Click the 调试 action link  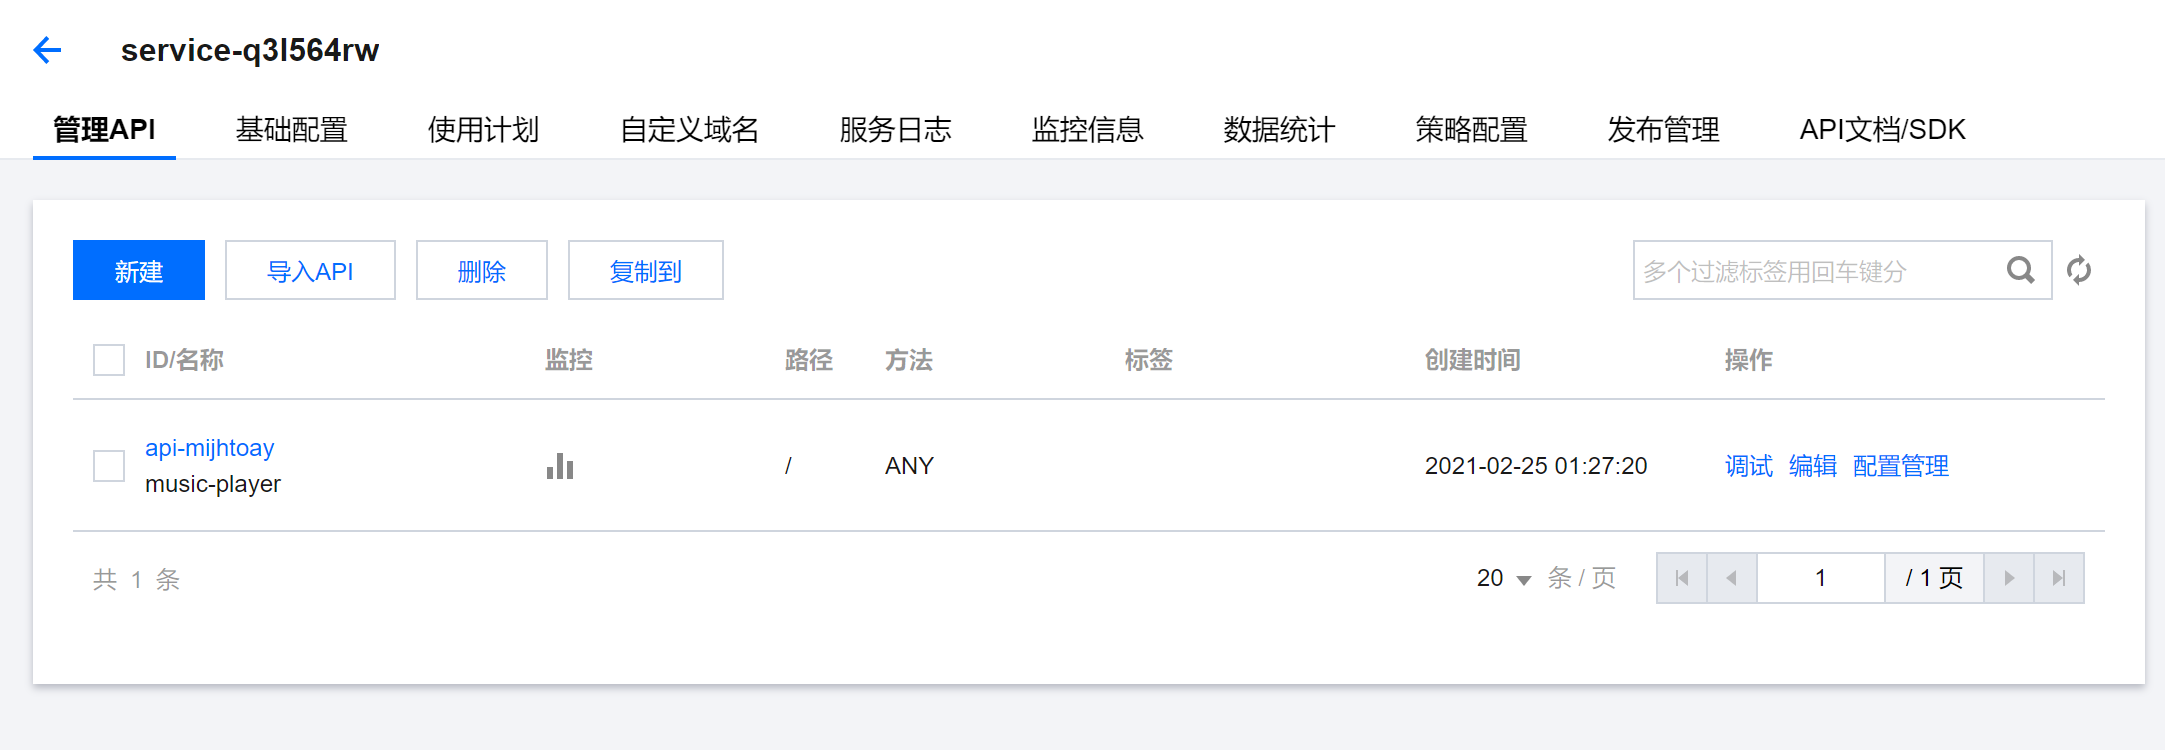(1749, 466)
